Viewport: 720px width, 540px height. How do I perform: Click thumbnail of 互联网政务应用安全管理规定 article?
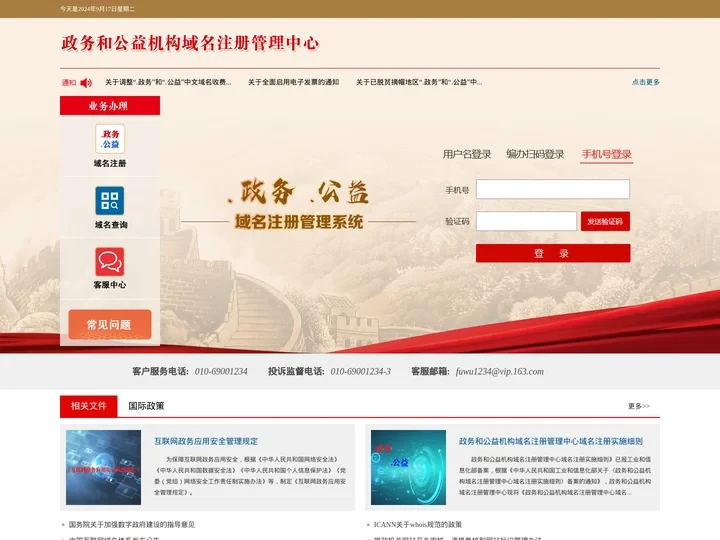tap(103, 467)
